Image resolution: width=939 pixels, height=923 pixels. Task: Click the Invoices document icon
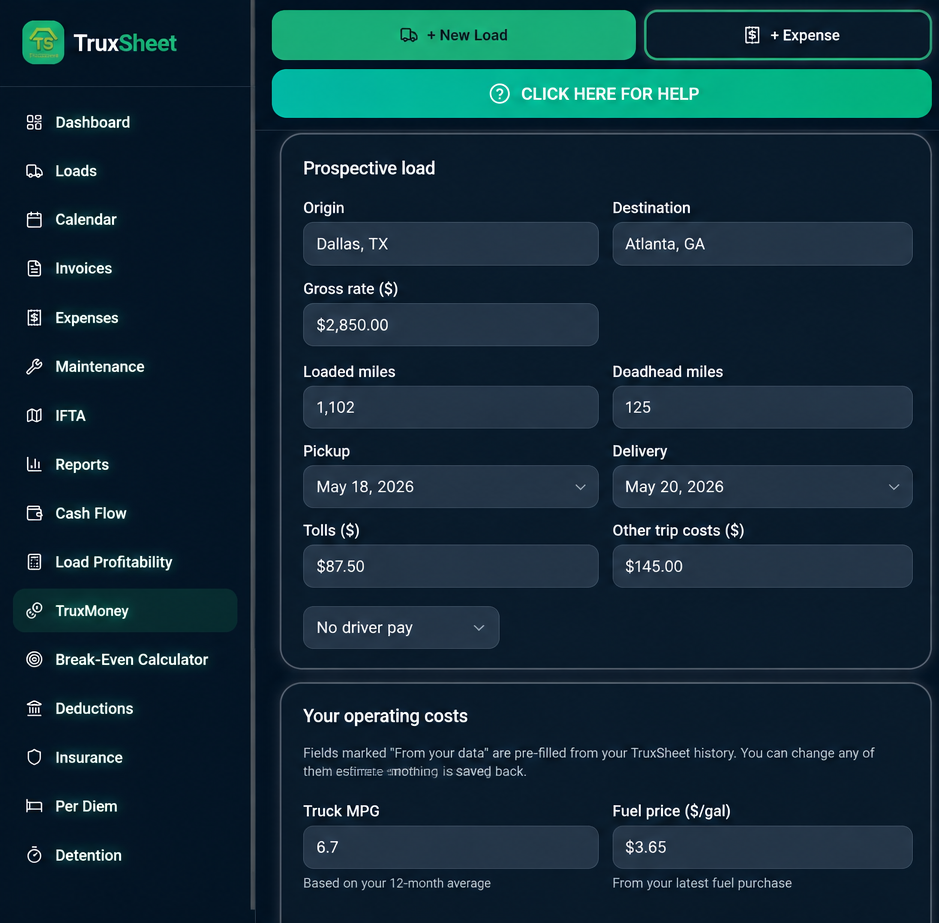click(x=34, y=268)
